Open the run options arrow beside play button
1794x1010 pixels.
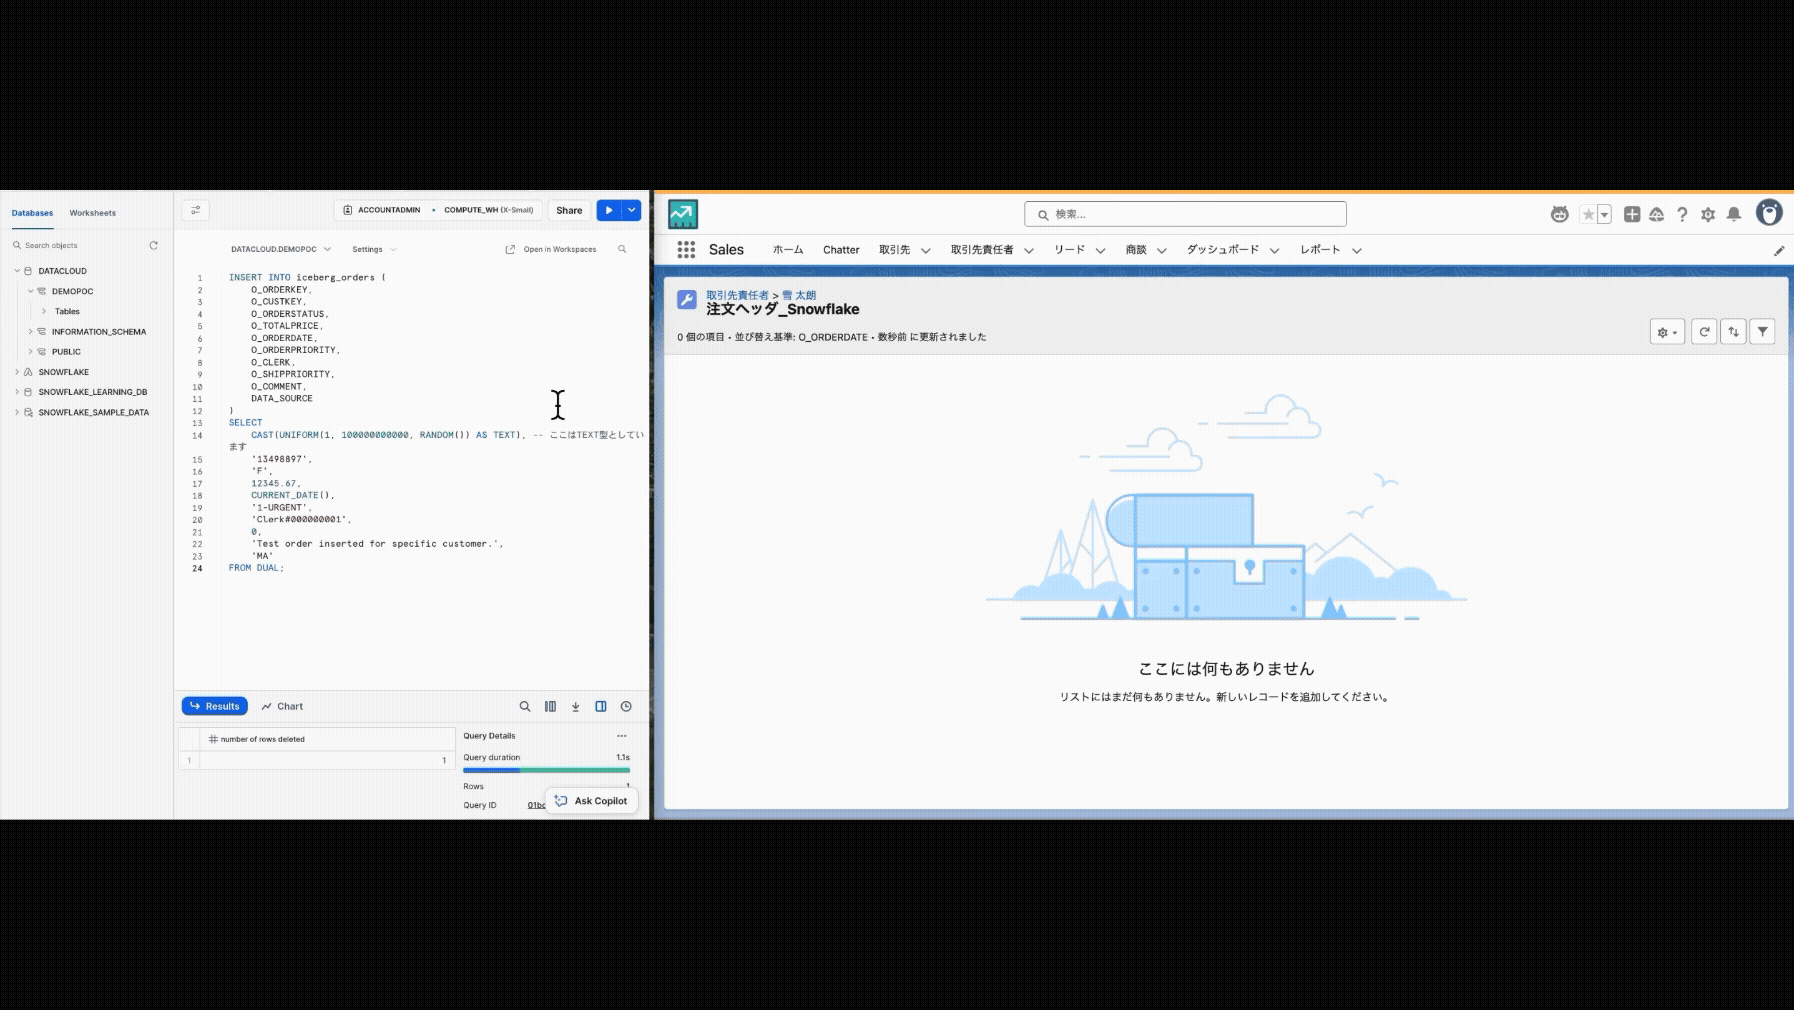tap(632, 210)
